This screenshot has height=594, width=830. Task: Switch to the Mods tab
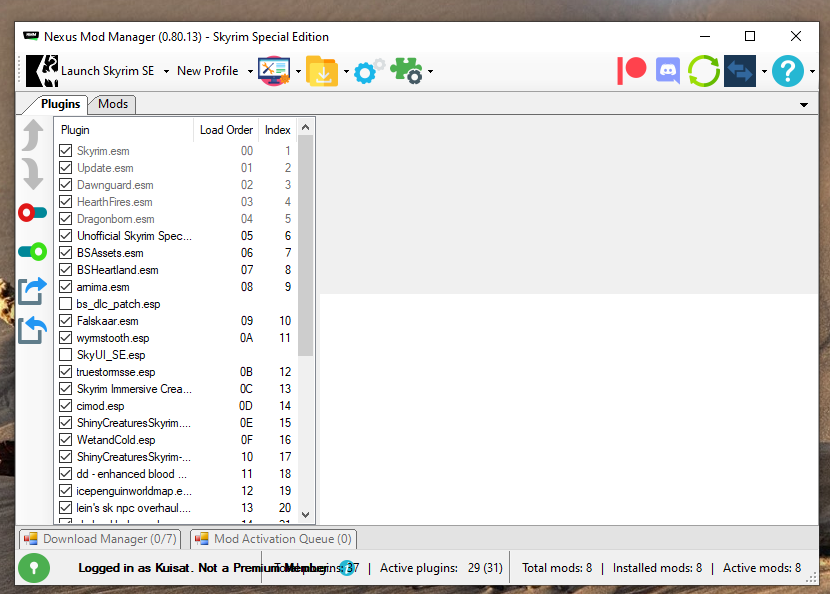point(112,104)
